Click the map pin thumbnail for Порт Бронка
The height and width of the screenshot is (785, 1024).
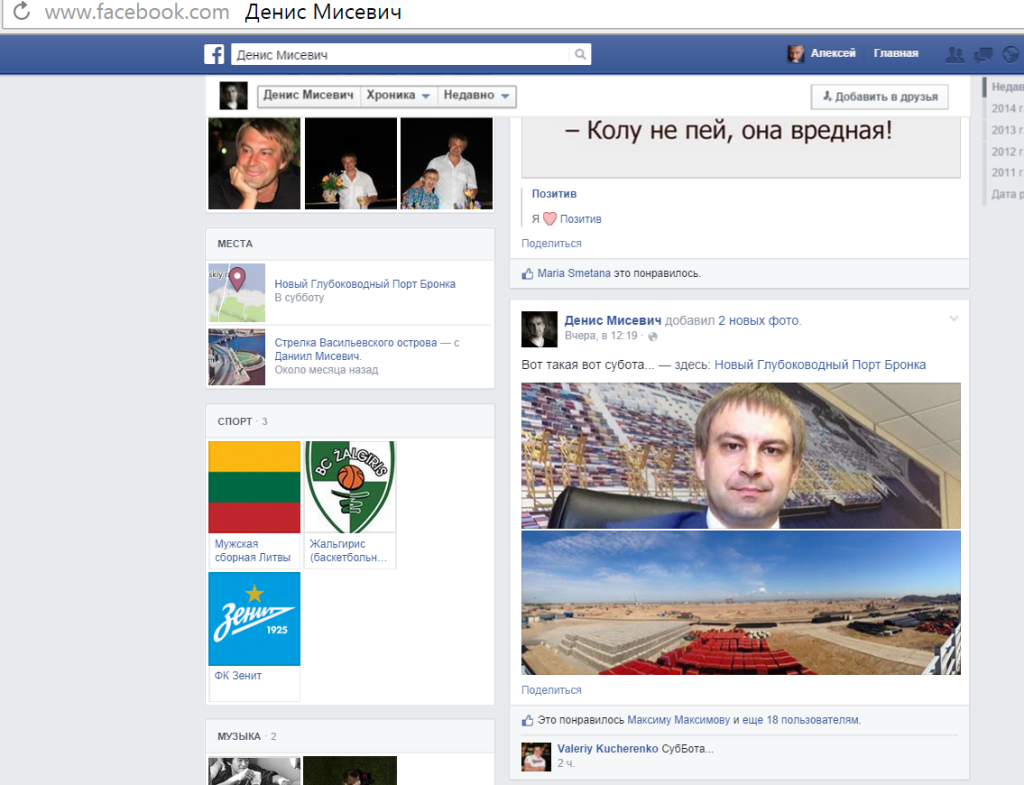click(x=236, y=293)
